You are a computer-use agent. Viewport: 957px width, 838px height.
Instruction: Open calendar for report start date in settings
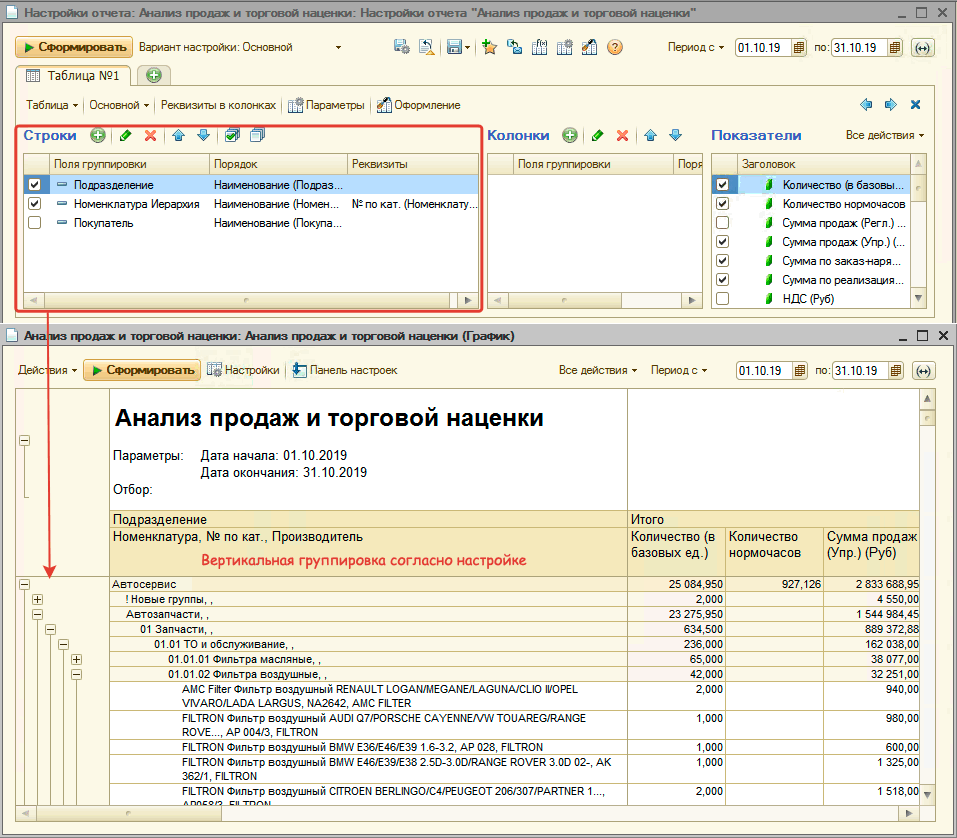(x=798, y=48)
